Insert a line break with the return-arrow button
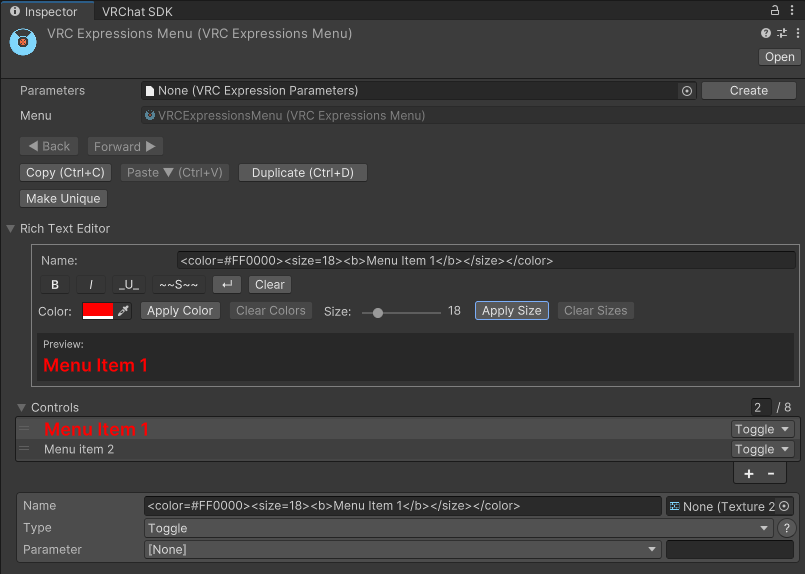The image size is (805, 574). point(227,284)
